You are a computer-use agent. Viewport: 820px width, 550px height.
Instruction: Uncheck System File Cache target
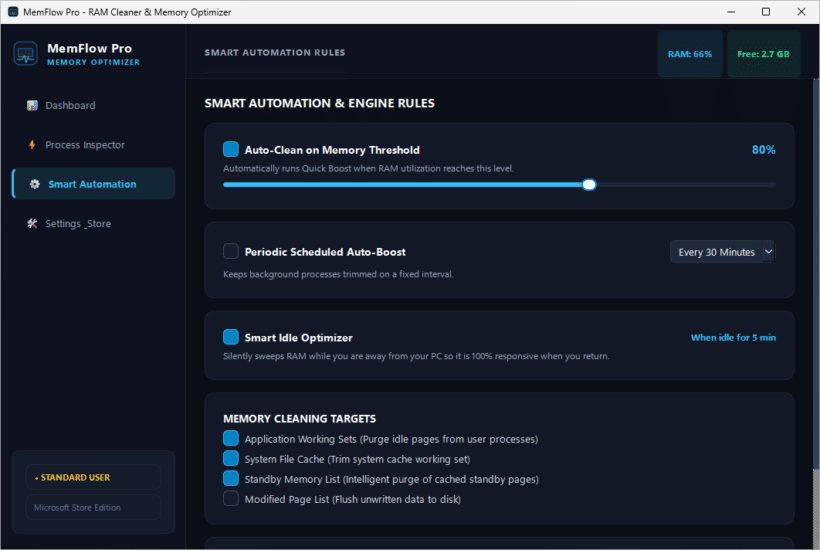coord(231,459)
